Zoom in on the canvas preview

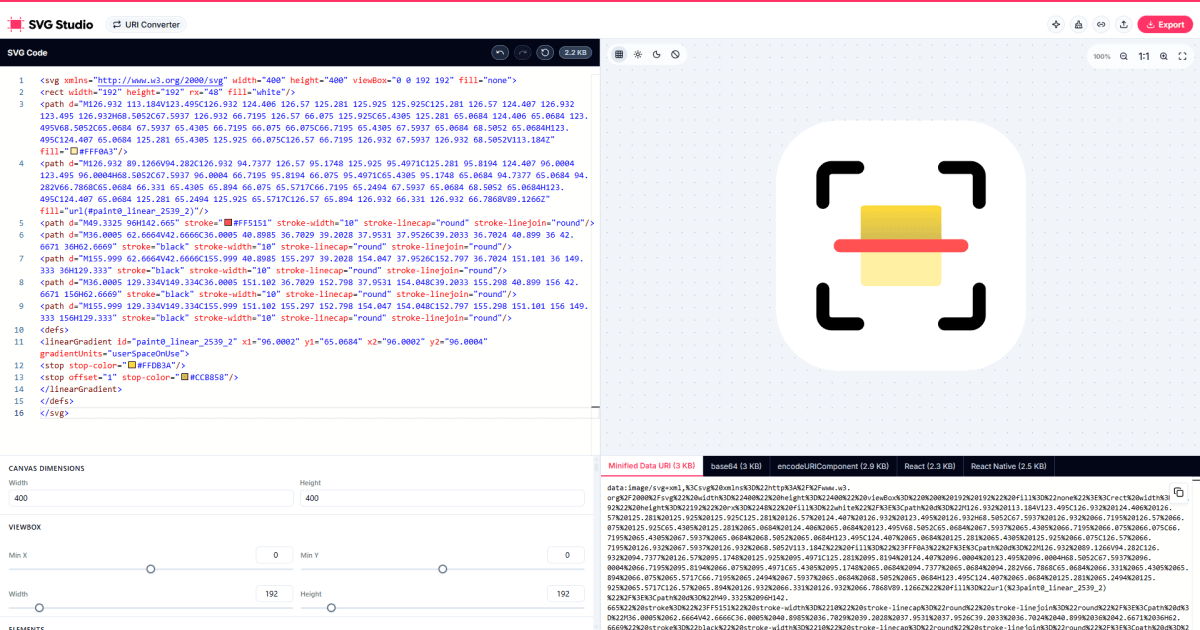[1164, 57]
